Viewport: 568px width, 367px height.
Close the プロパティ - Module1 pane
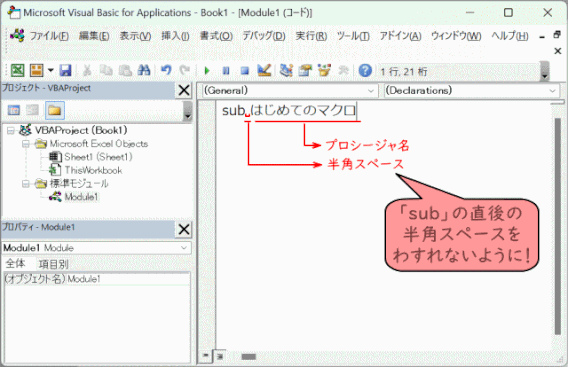(x=184, y=229)
